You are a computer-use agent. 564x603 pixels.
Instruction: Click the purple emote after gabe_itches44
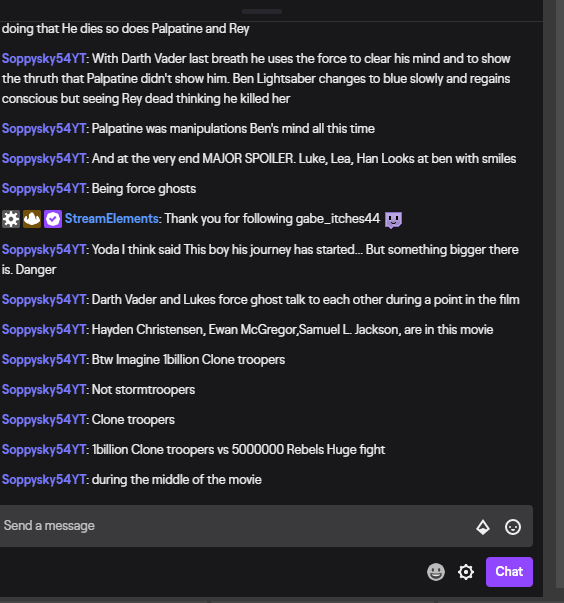click(x=393, y=220)
